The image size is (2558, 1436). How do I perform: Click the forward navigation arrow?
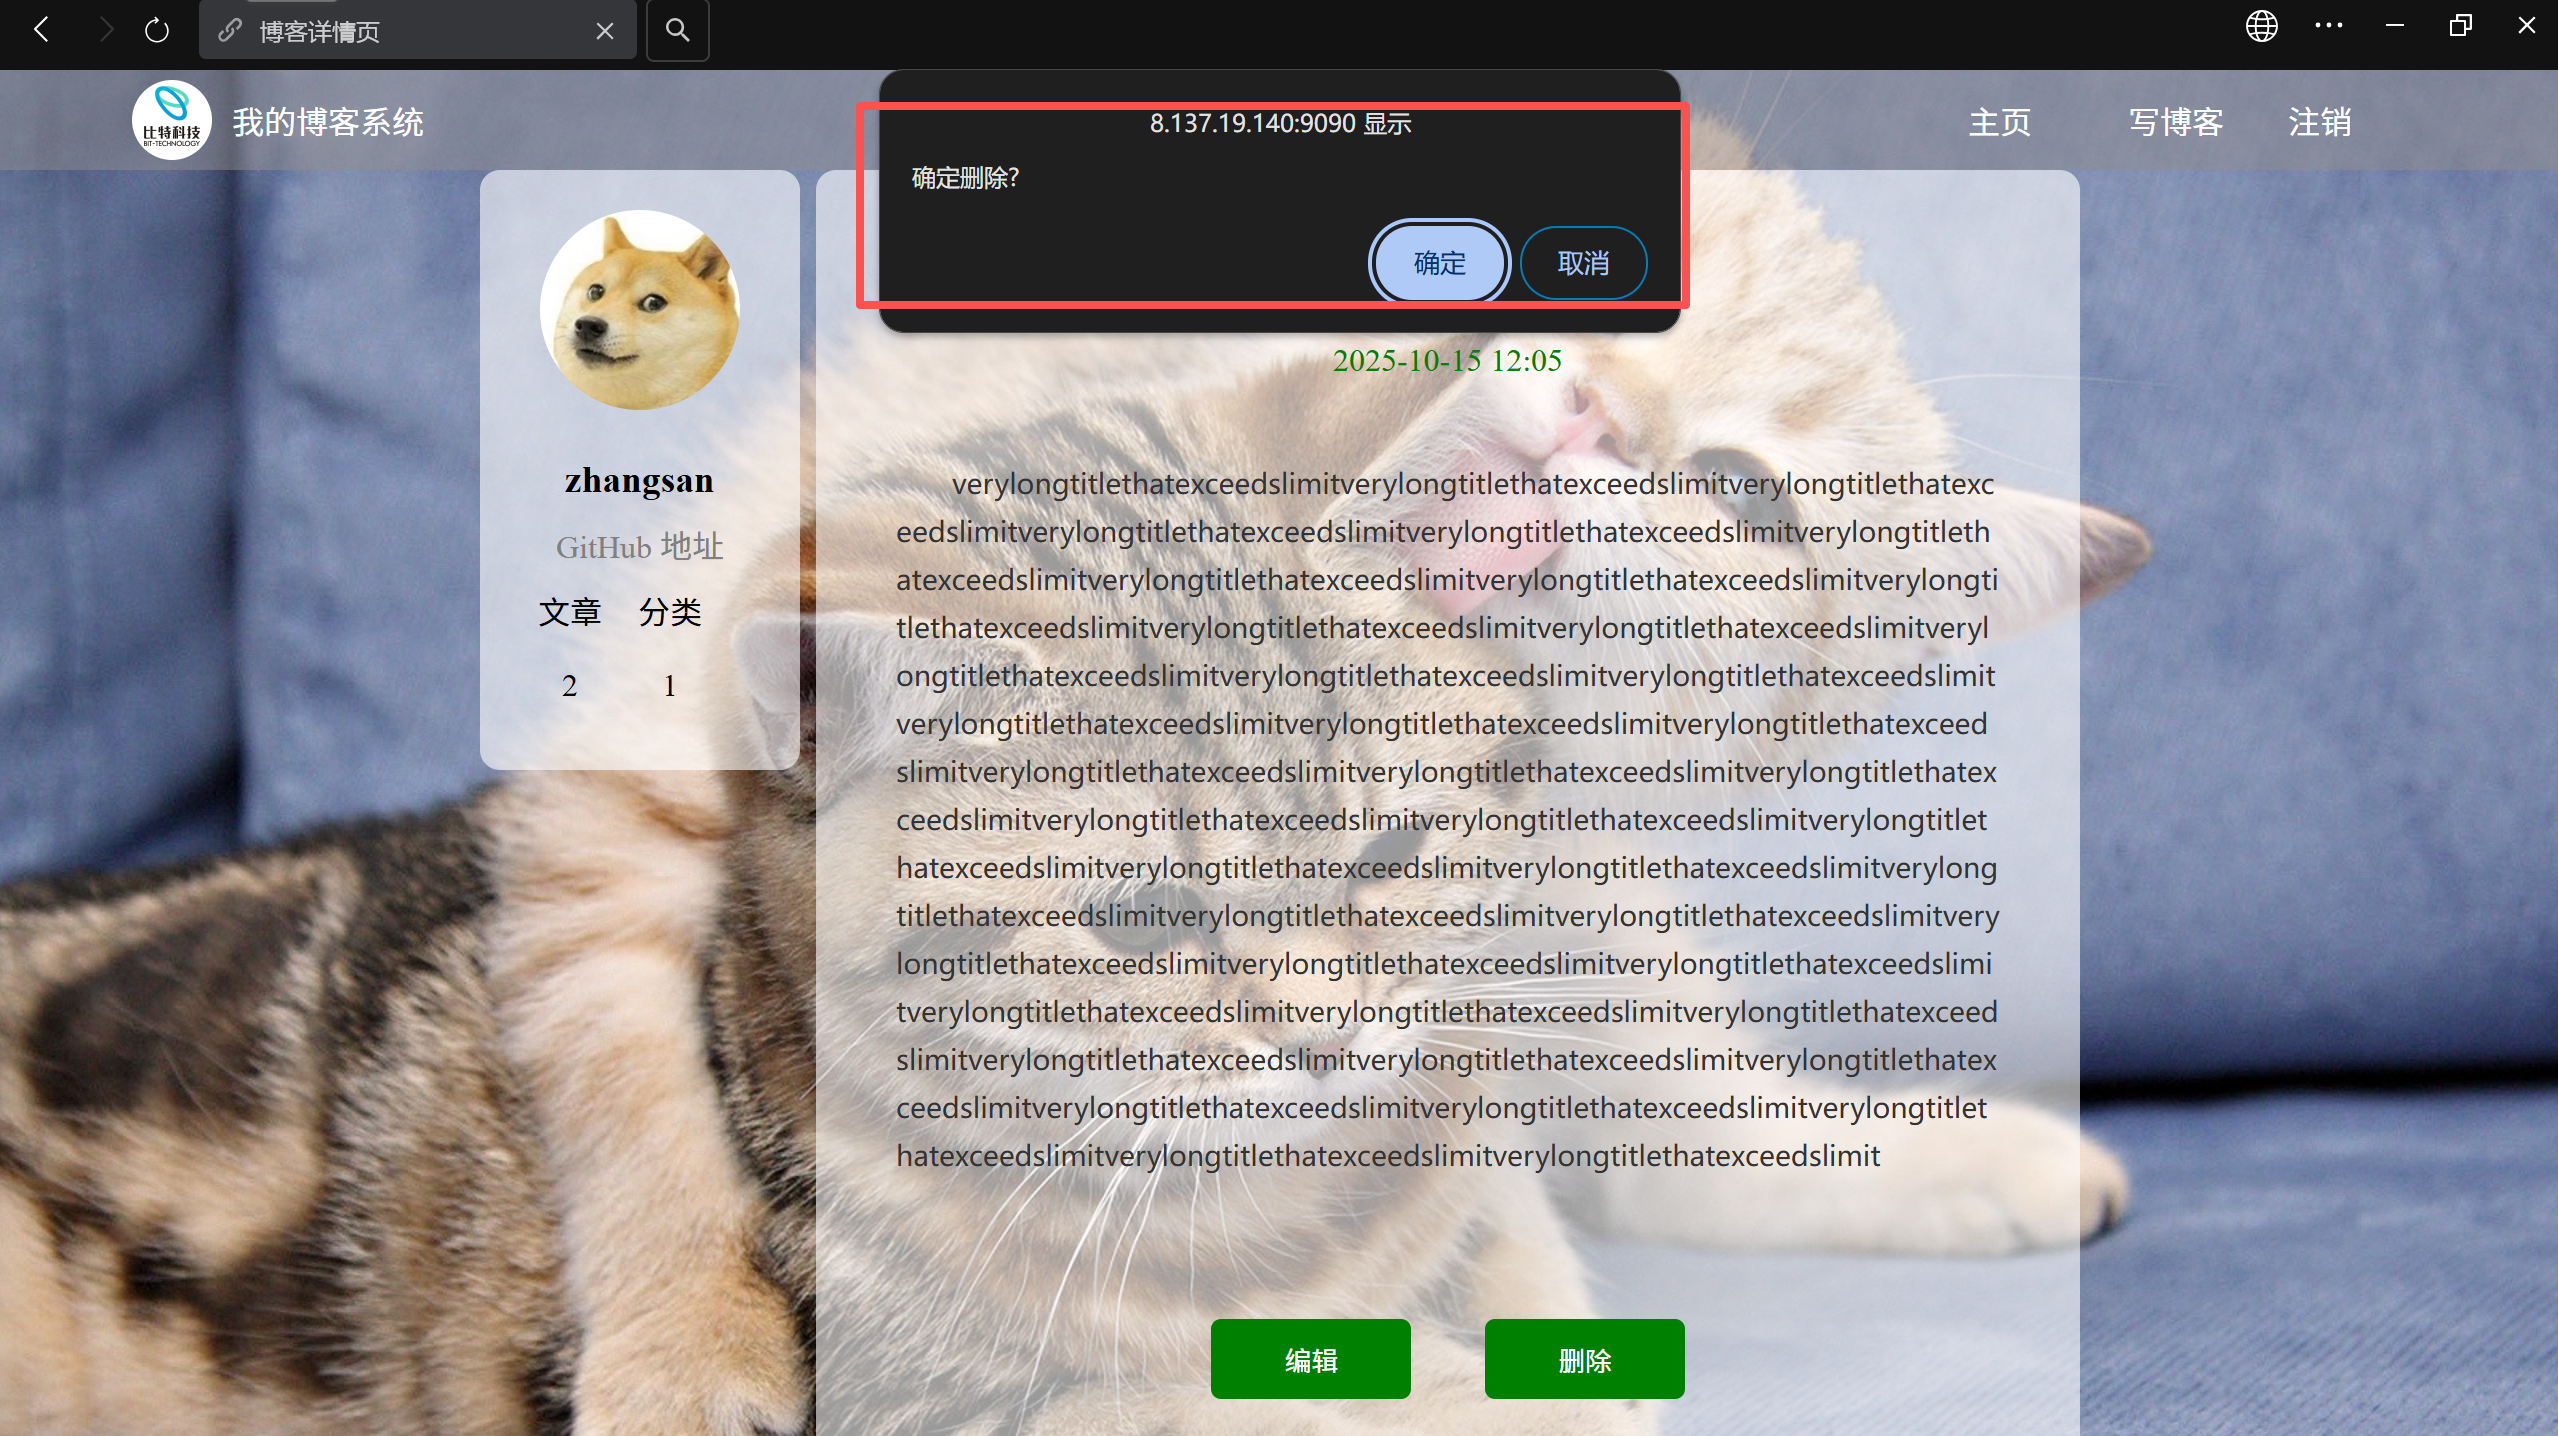coord(105,30)
